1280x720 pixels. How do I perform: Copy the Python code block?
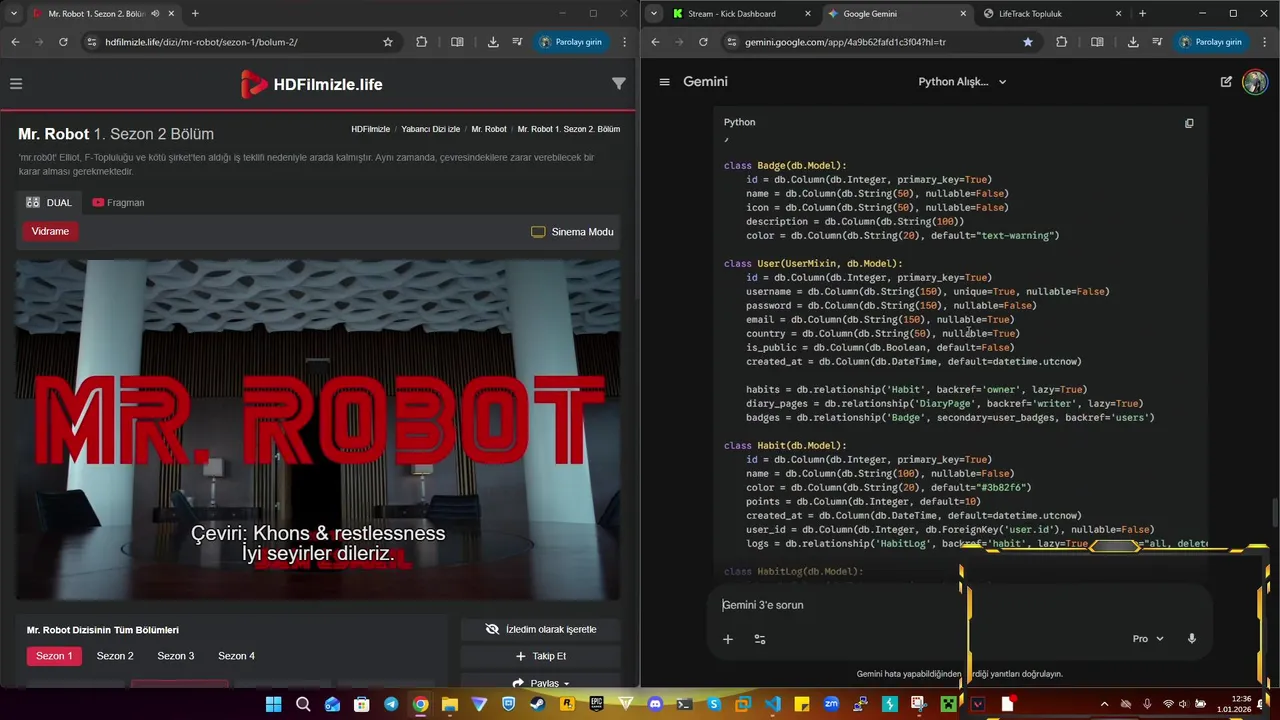(1189, 123)
